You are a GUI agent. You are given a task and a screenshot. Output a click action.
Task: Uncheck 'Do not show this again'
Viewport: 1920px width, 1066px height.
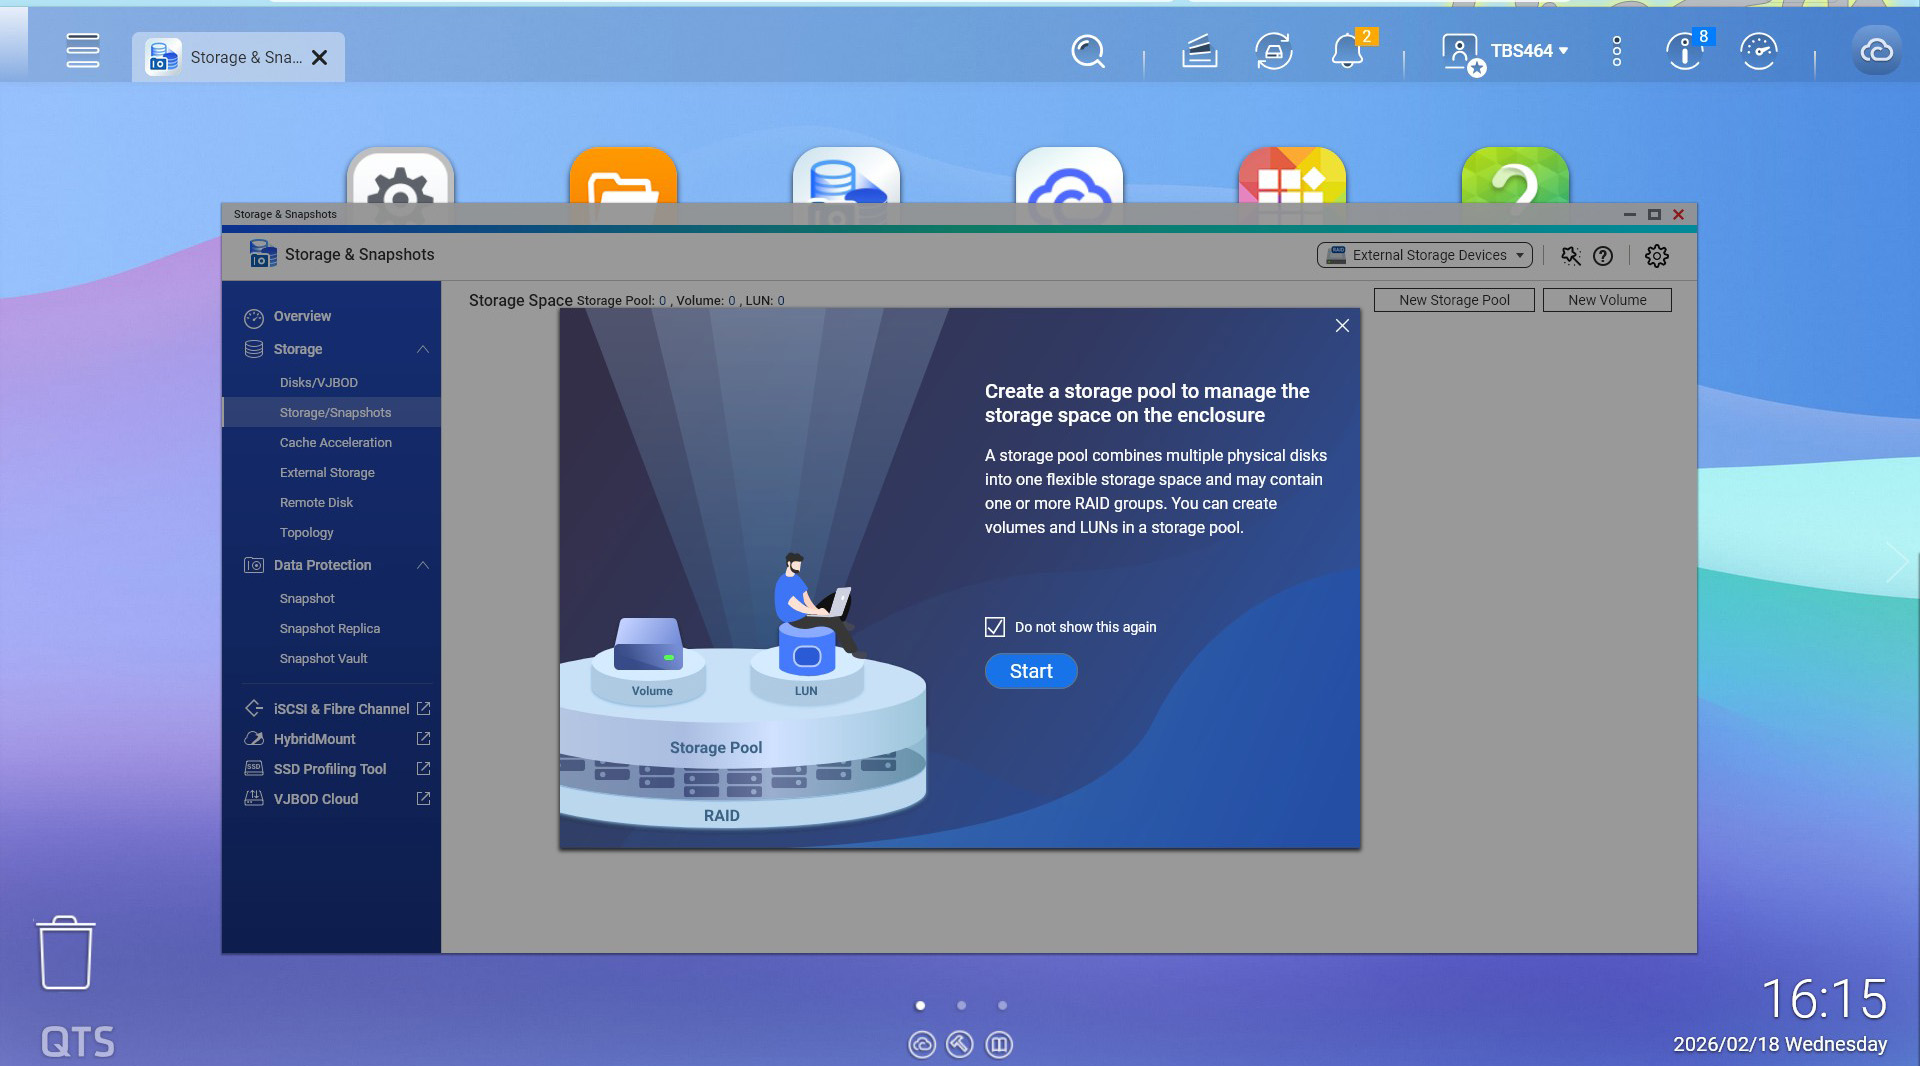(995, 627)
